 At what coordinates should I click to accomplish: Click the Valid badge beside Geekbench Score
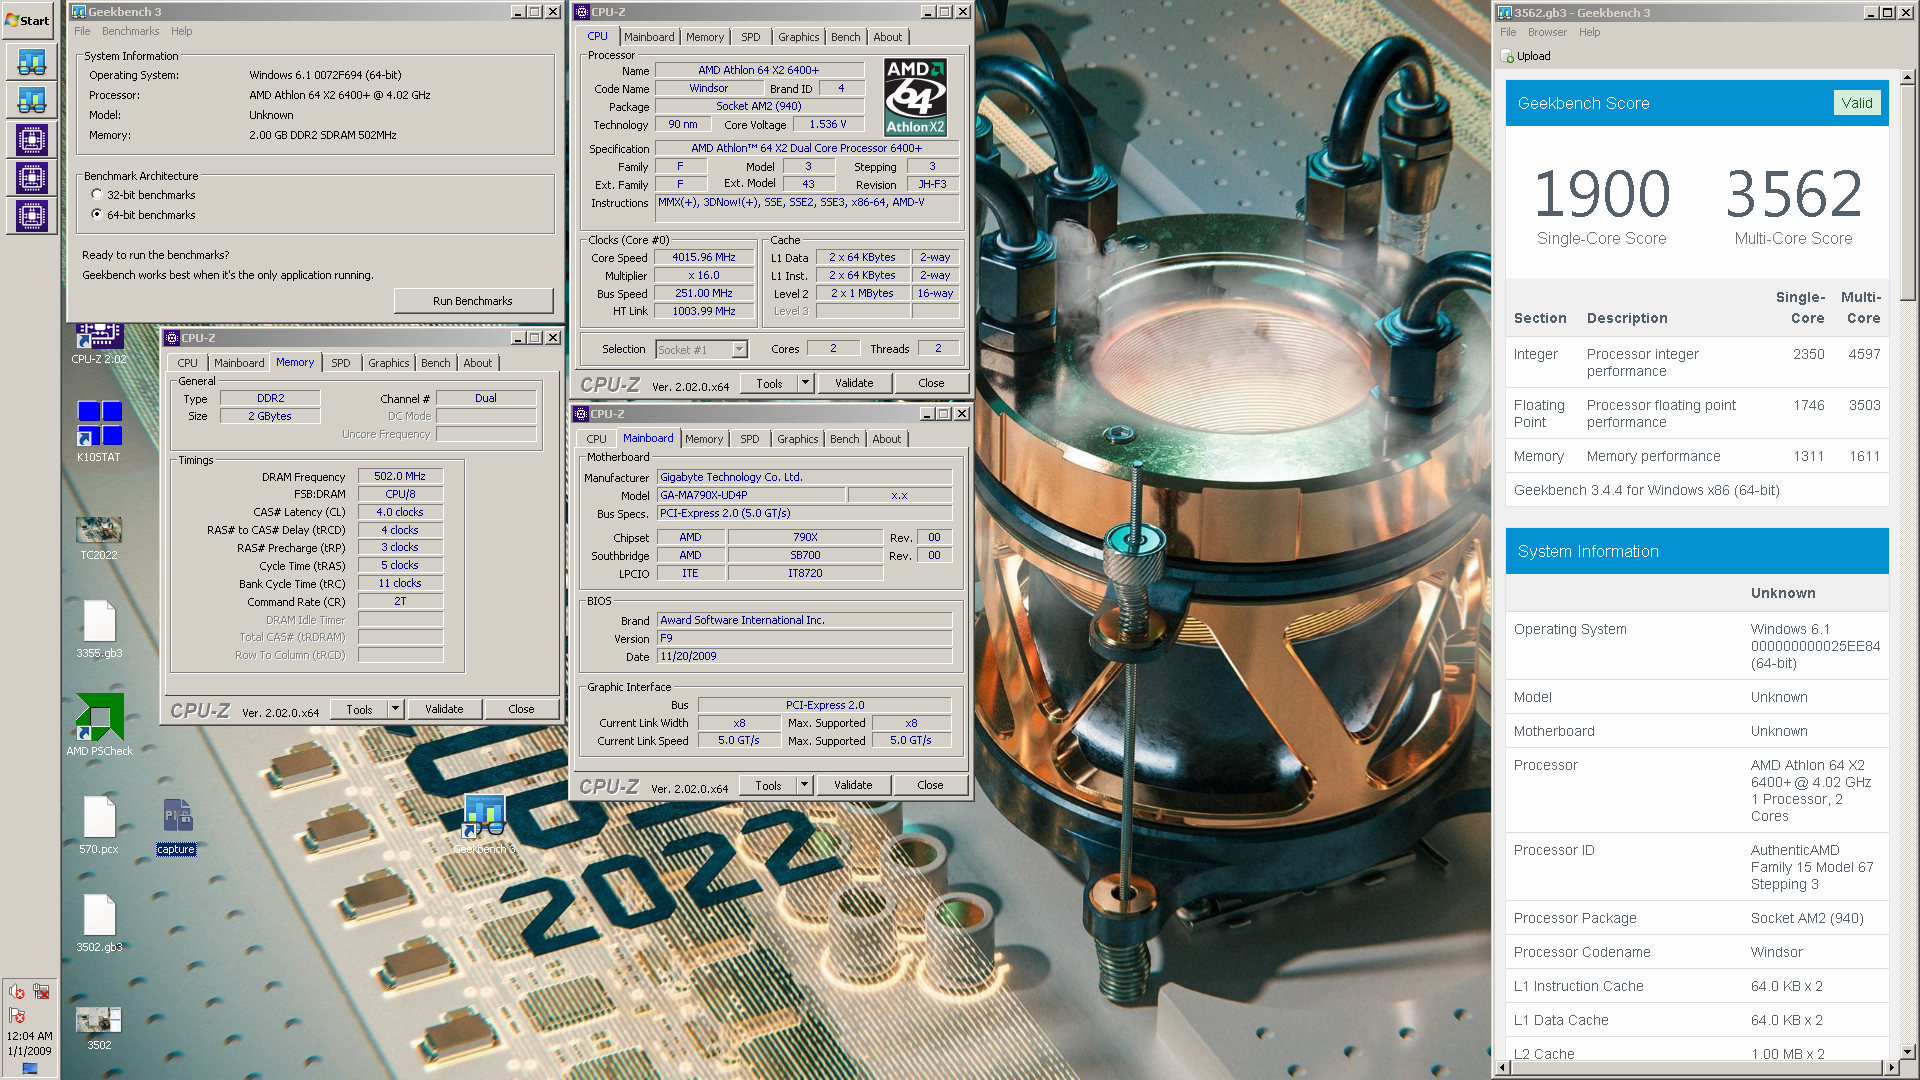point(1857,103)
